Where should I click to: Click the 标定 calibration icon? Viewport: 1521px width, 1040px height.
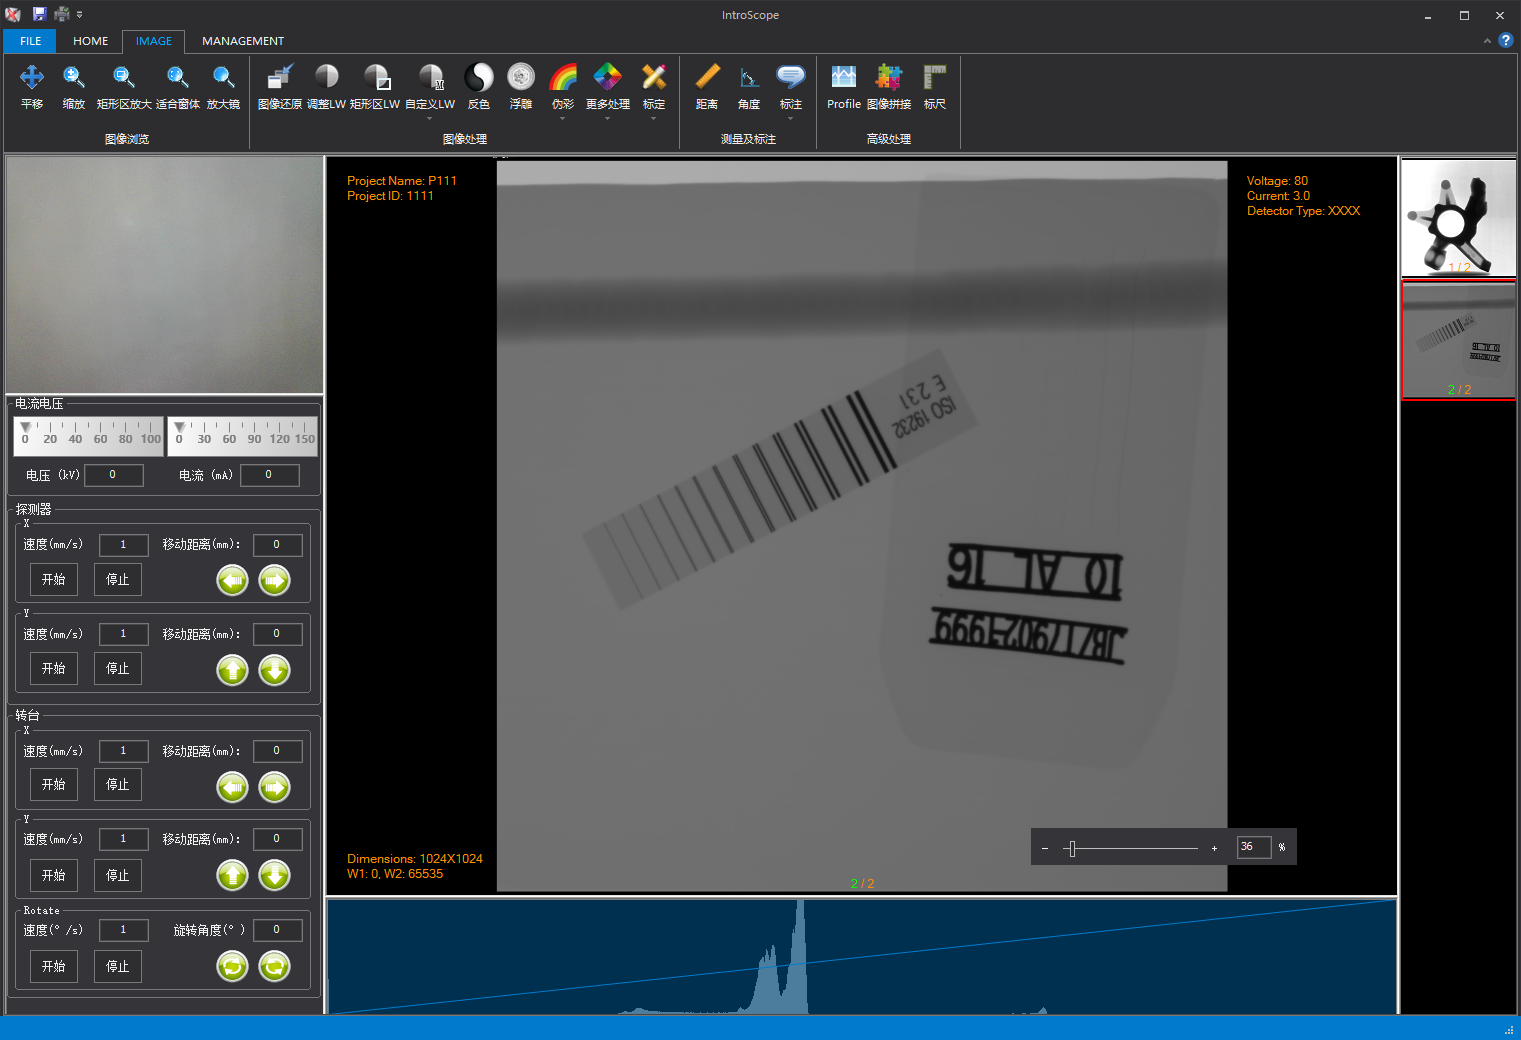654,87
